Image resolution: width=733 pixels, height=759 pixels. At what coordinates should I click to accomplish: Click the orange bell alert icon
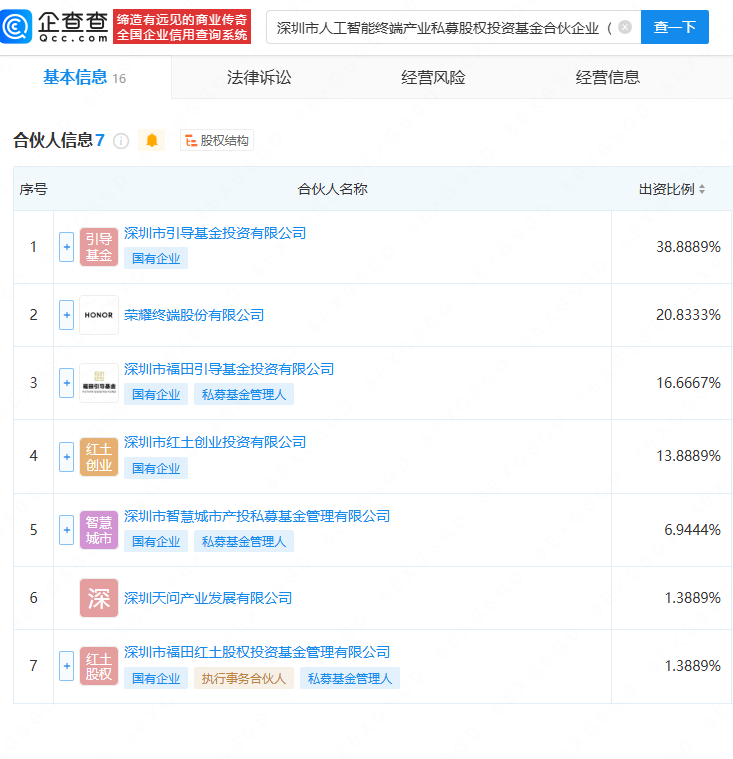tap(152, 140)
